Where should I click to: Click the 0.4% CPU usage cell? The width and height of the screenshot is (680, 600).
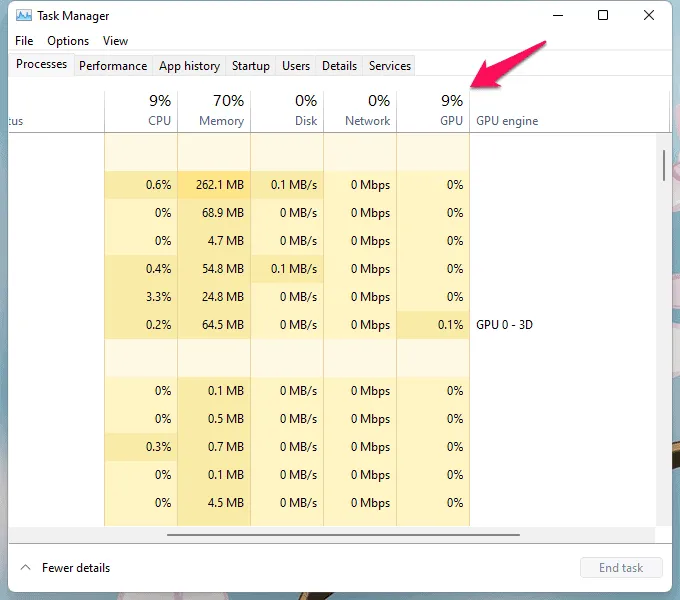click(x=141, y=269)
